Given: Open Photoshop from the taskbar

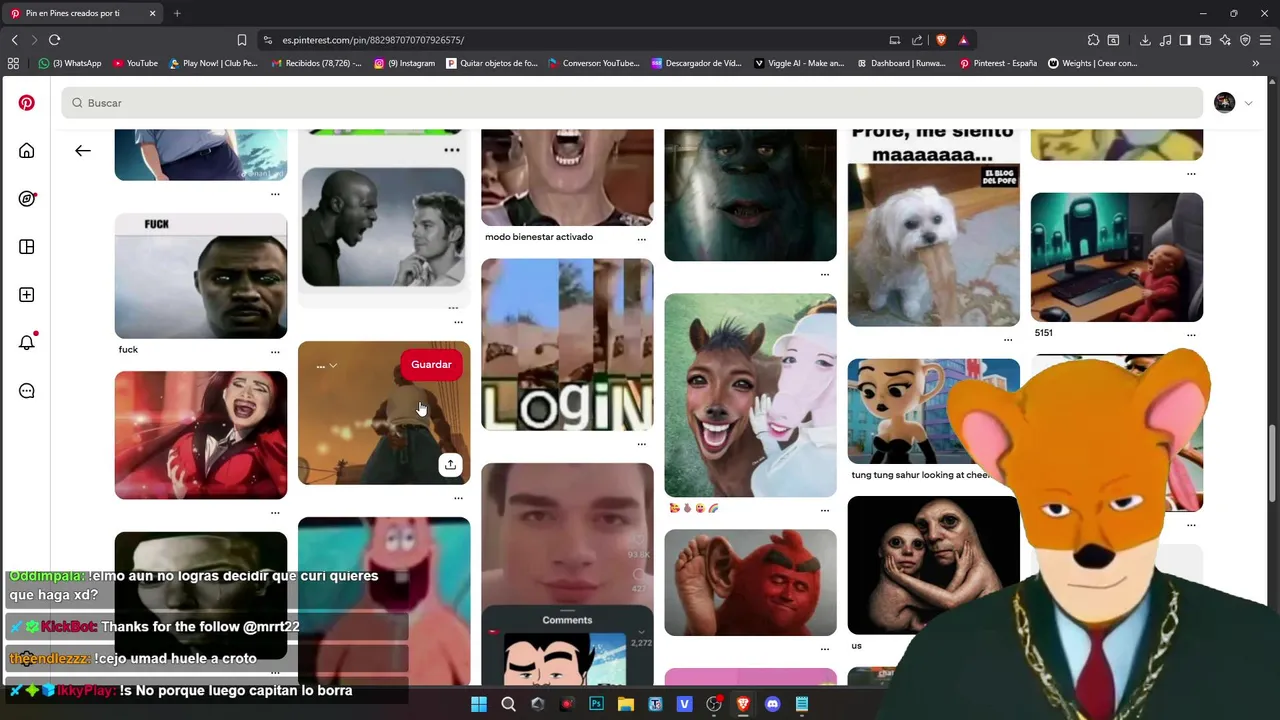Looking at the screenshot, I should 596,704.
